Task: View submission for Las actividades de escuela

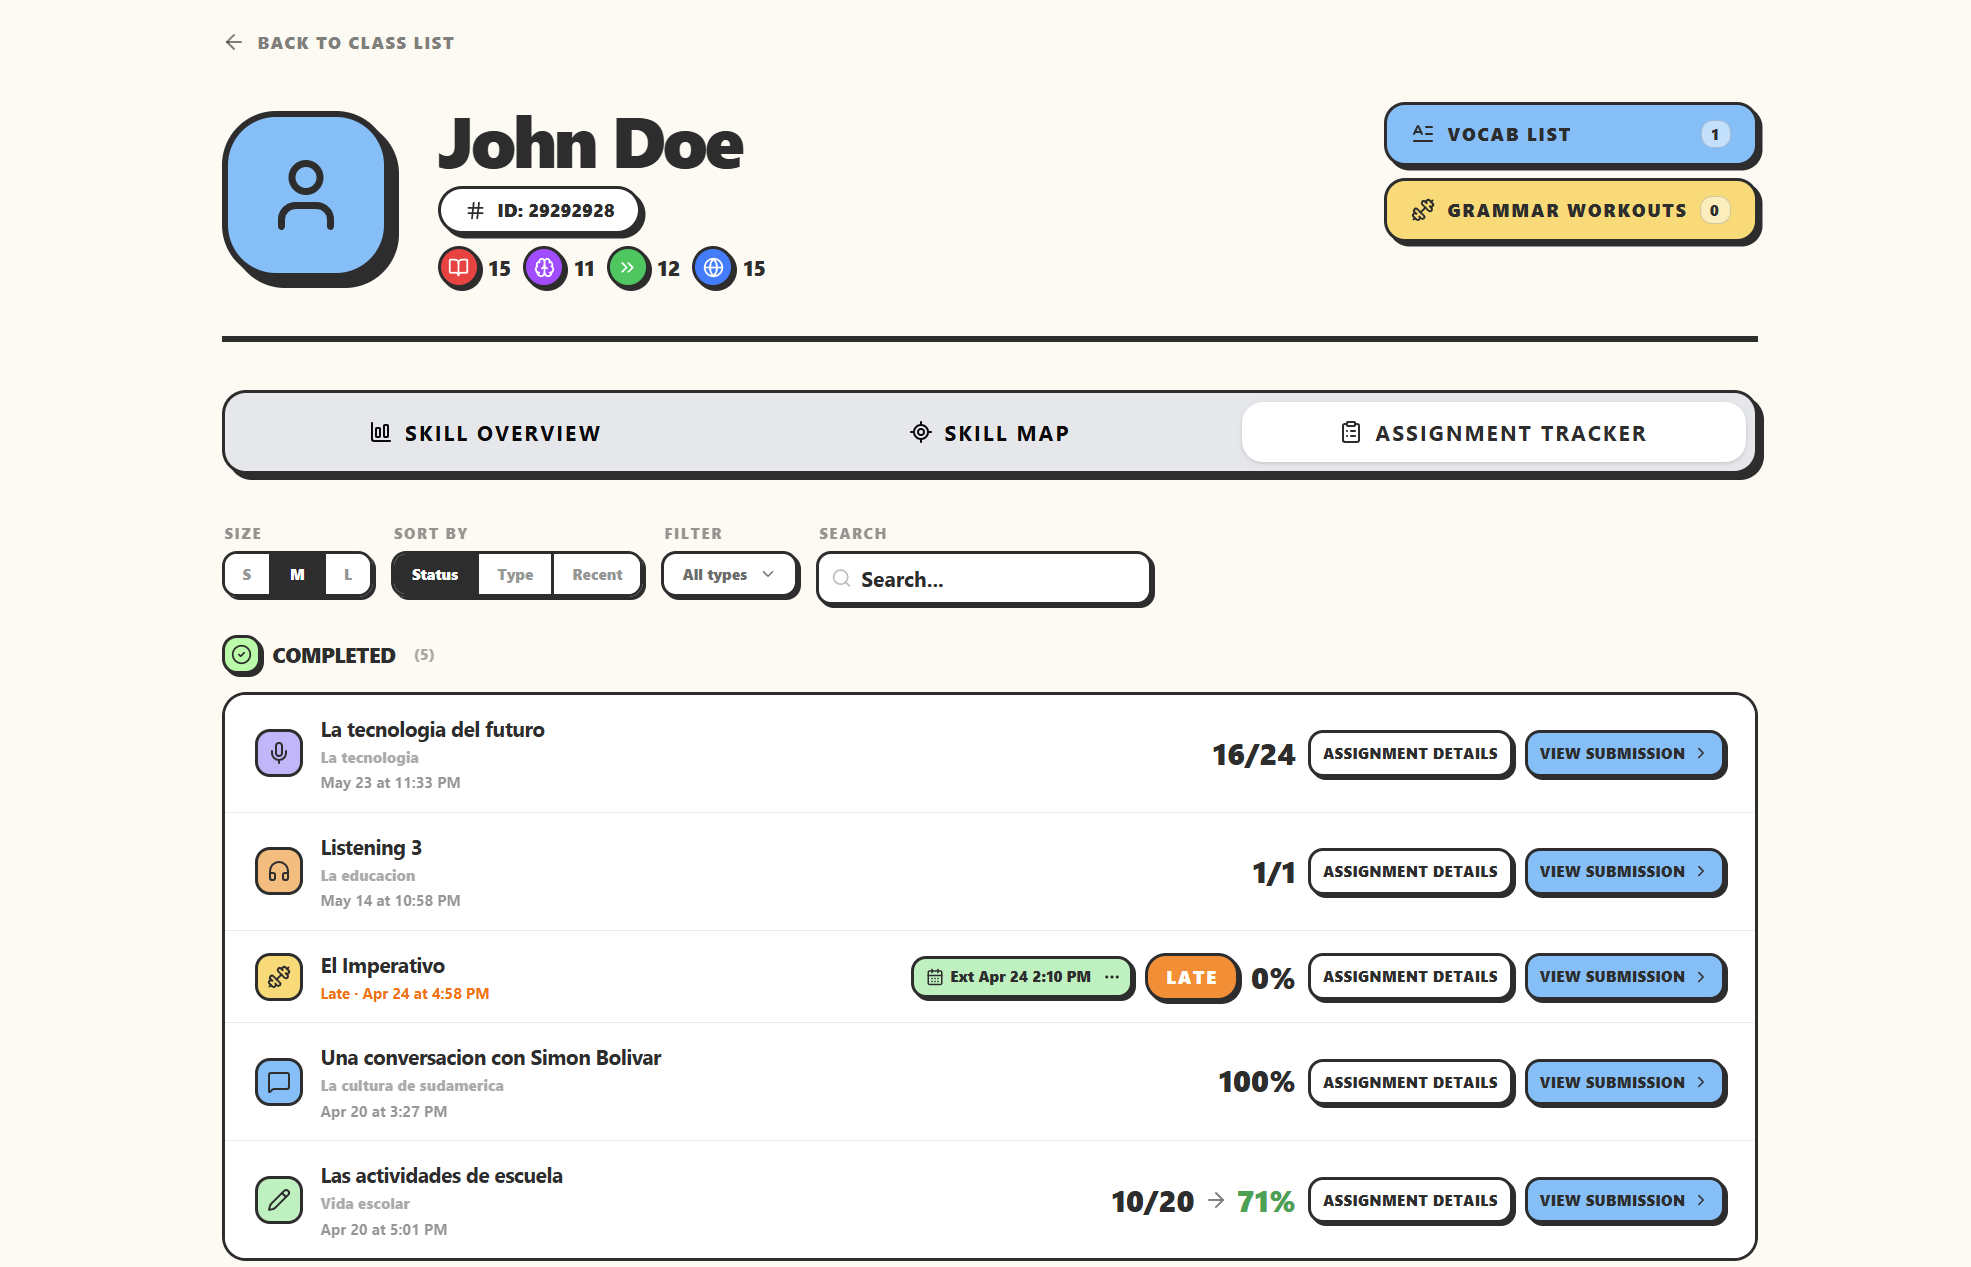Action: (x=1624, y=1200)
